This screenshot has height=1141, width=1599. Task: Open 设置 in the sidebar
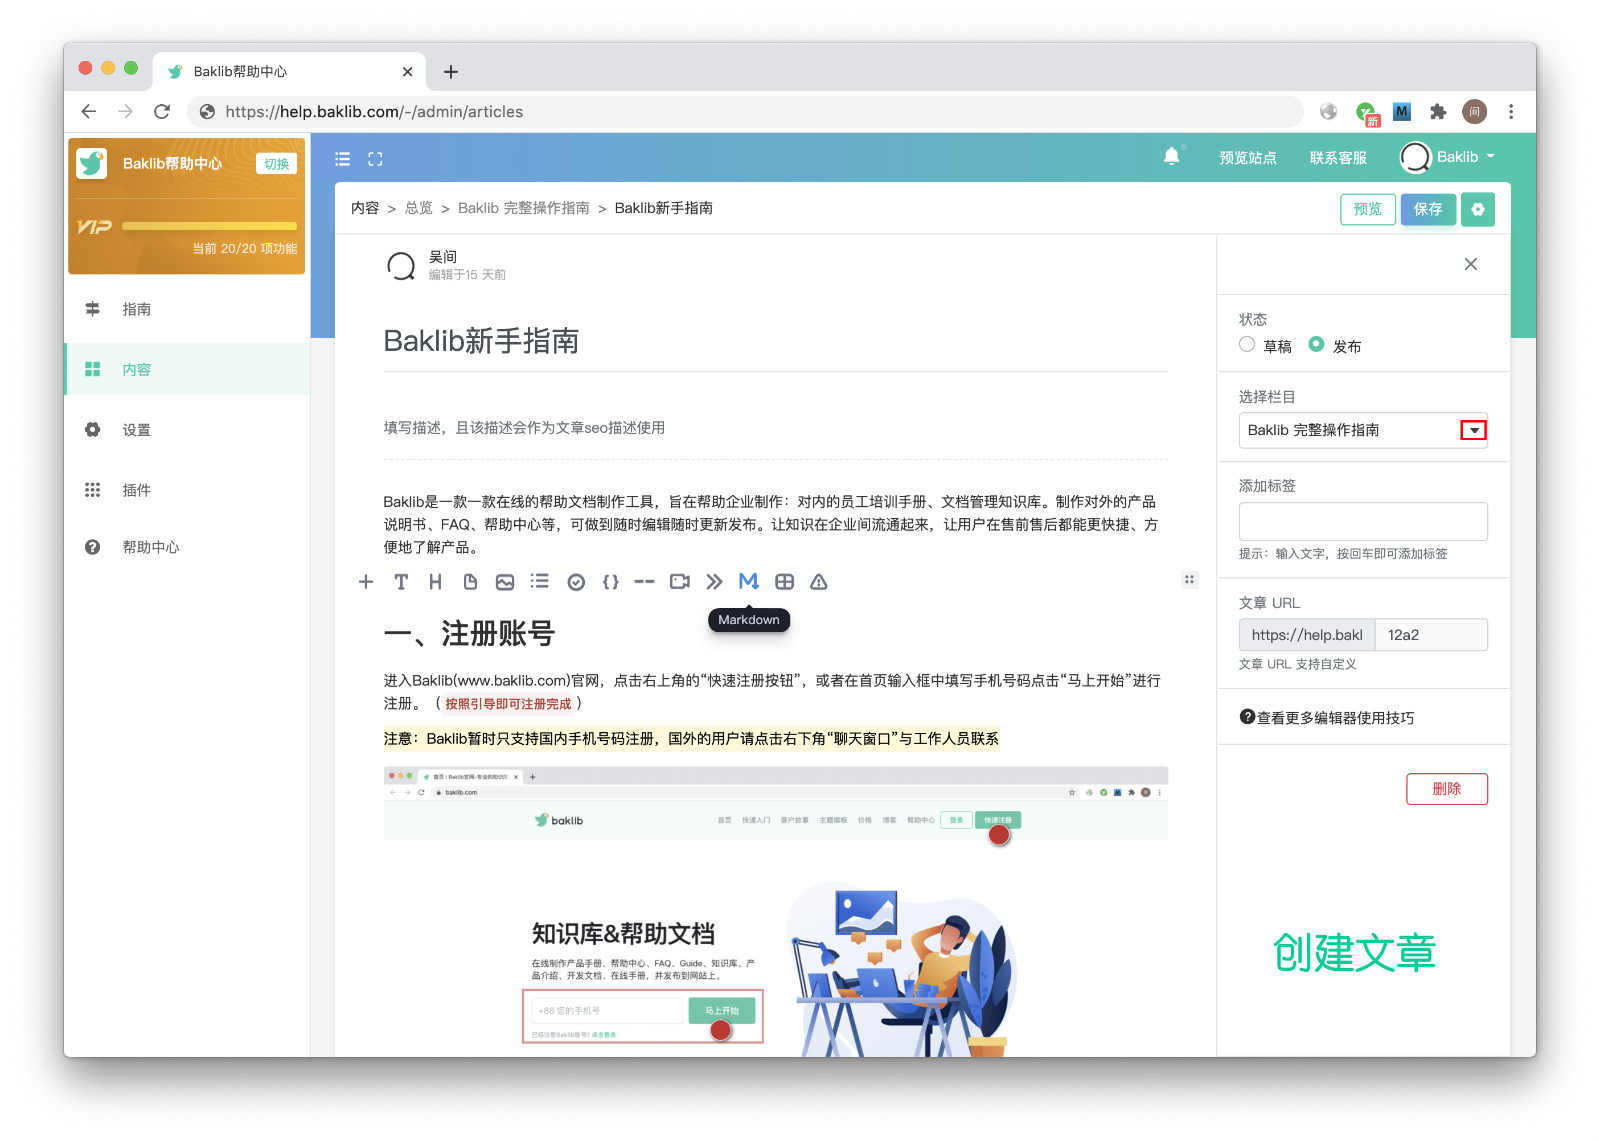click(187, 430)
